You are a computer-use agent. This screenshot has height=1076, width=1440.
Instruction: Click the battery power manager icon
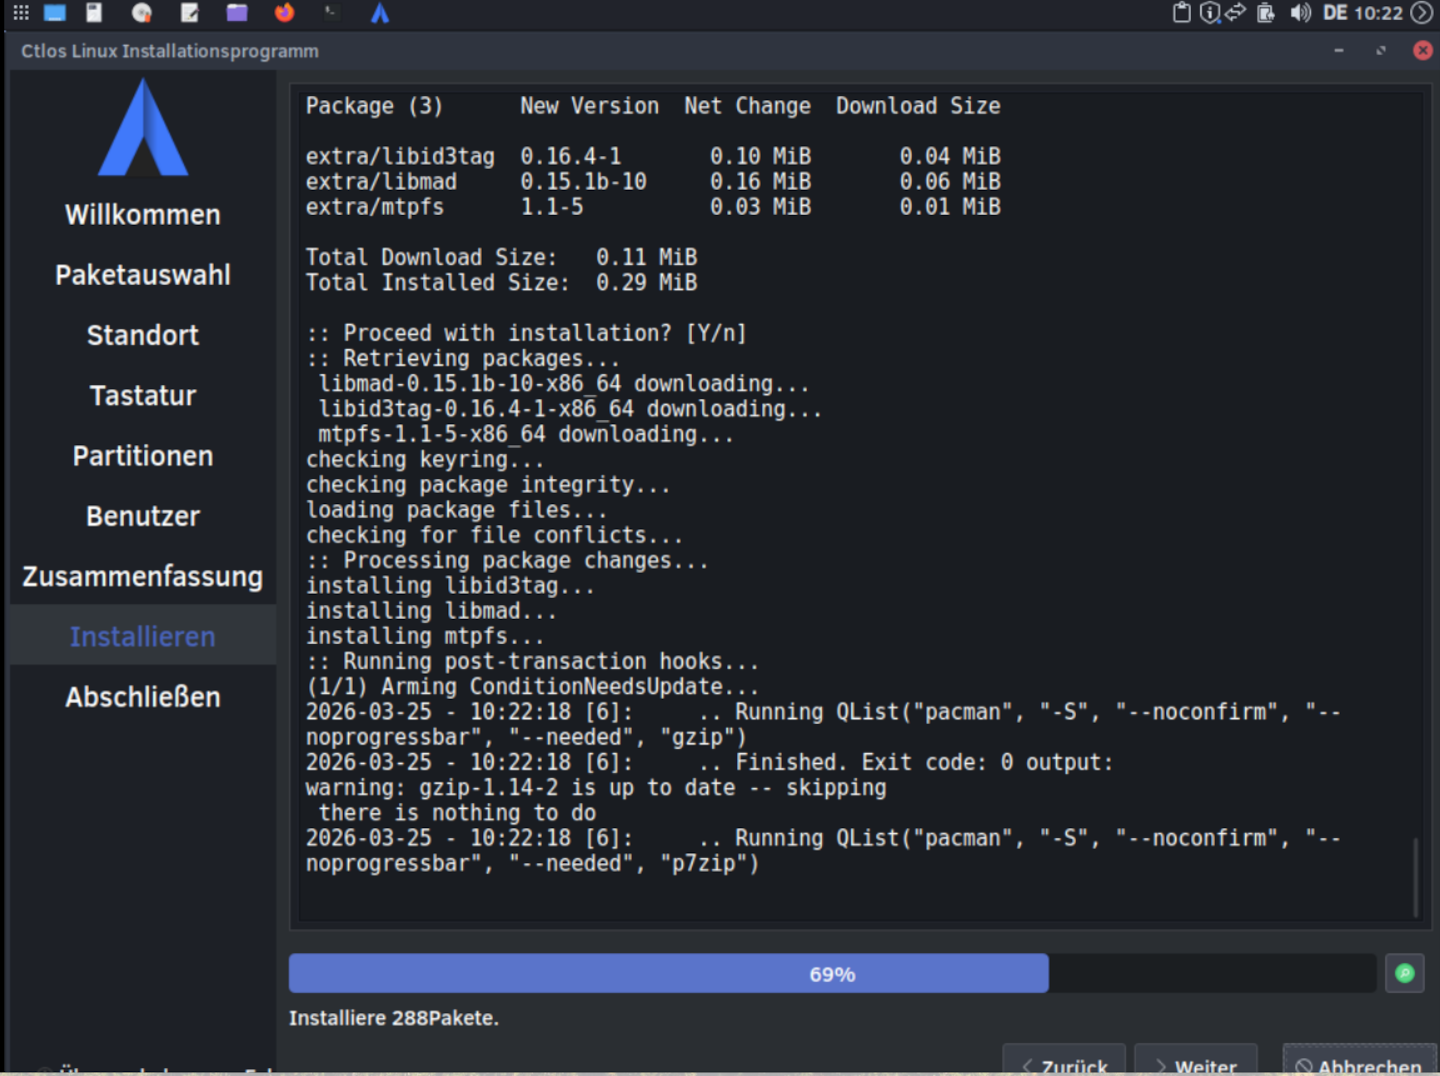pyautogui.click(x=1265, y=13)
